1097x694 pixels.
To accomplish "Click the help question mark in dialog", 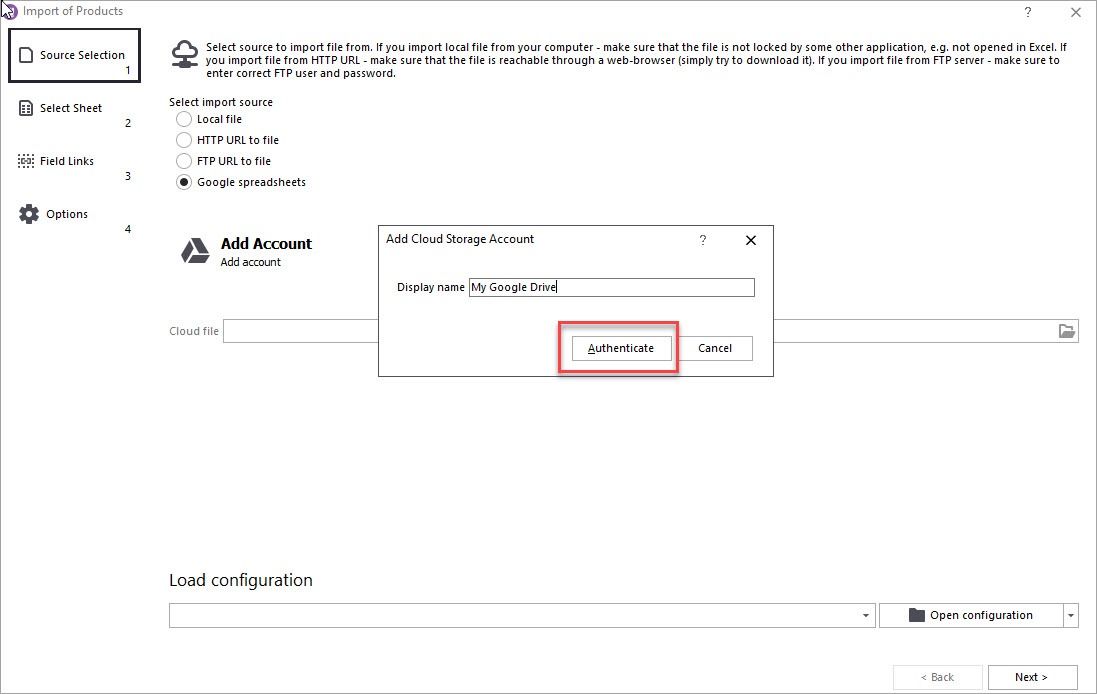I will pos(703,240).
